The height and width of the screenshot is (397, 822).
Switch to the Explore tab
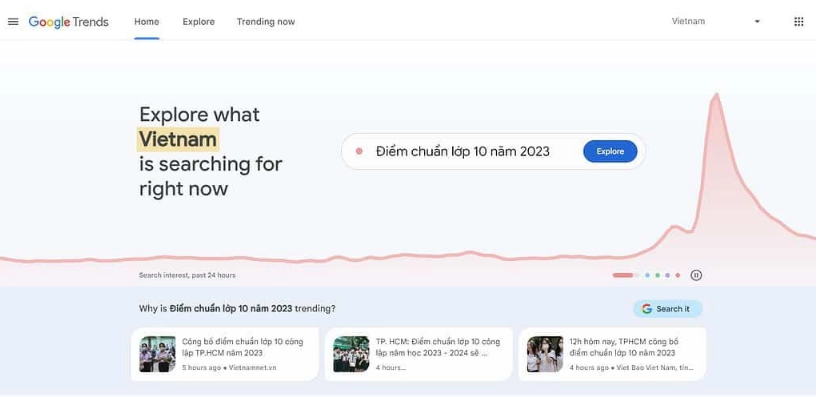[x=199, y=22]
